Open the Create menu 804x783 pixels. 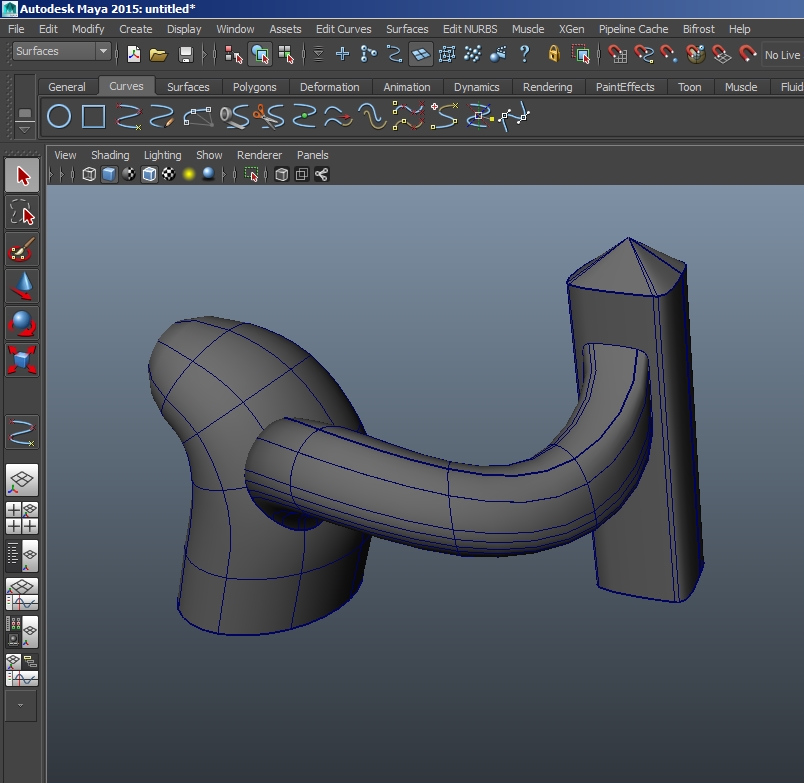coord(135,29)
